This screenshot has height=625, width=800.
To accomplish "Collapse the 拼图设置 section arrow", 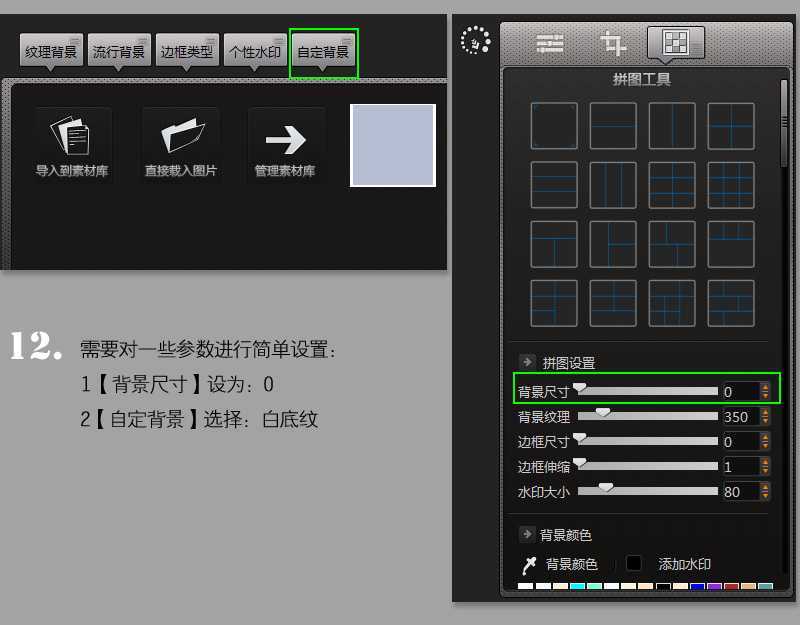I will (x=527, y=362).
